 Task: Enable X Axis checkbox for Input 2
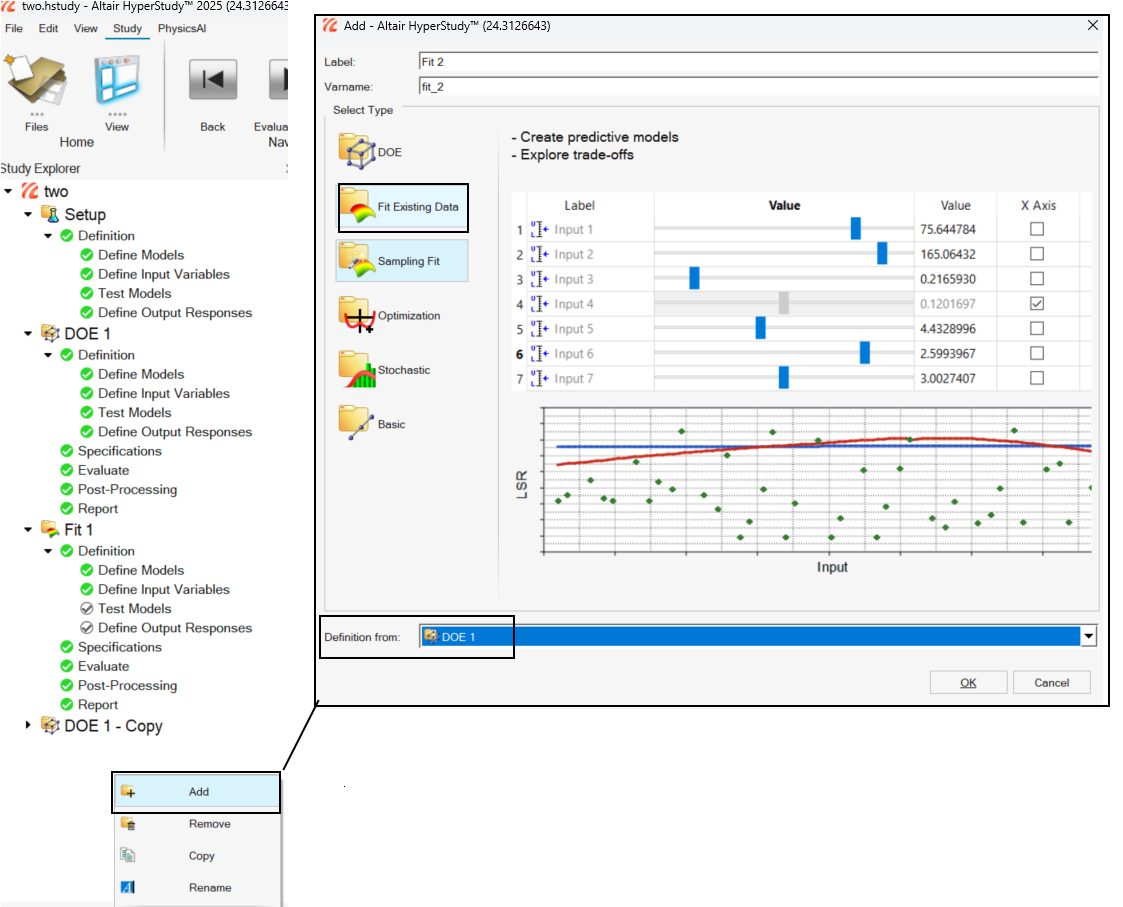tap(1036, 254)
